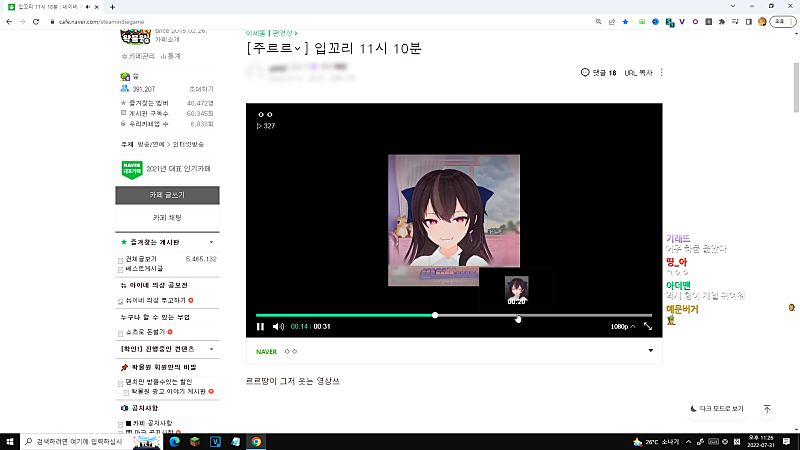Open the 댓글 18 comments link
The height and width of the screenshot is (450, 800).
coord(604,73)
